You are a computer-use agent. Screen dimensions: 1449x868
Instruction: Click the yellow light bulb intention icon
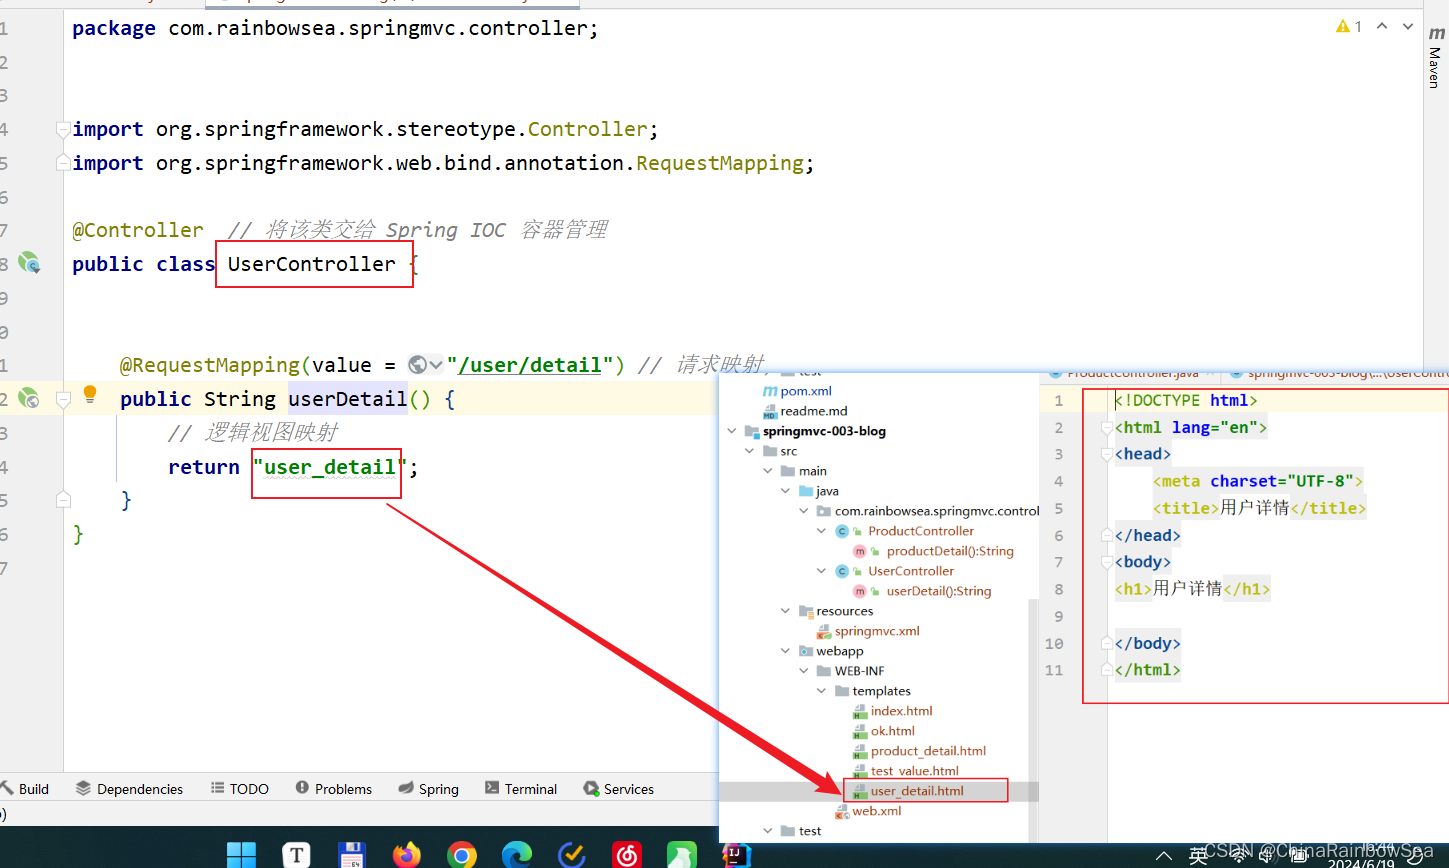[90, 395]
